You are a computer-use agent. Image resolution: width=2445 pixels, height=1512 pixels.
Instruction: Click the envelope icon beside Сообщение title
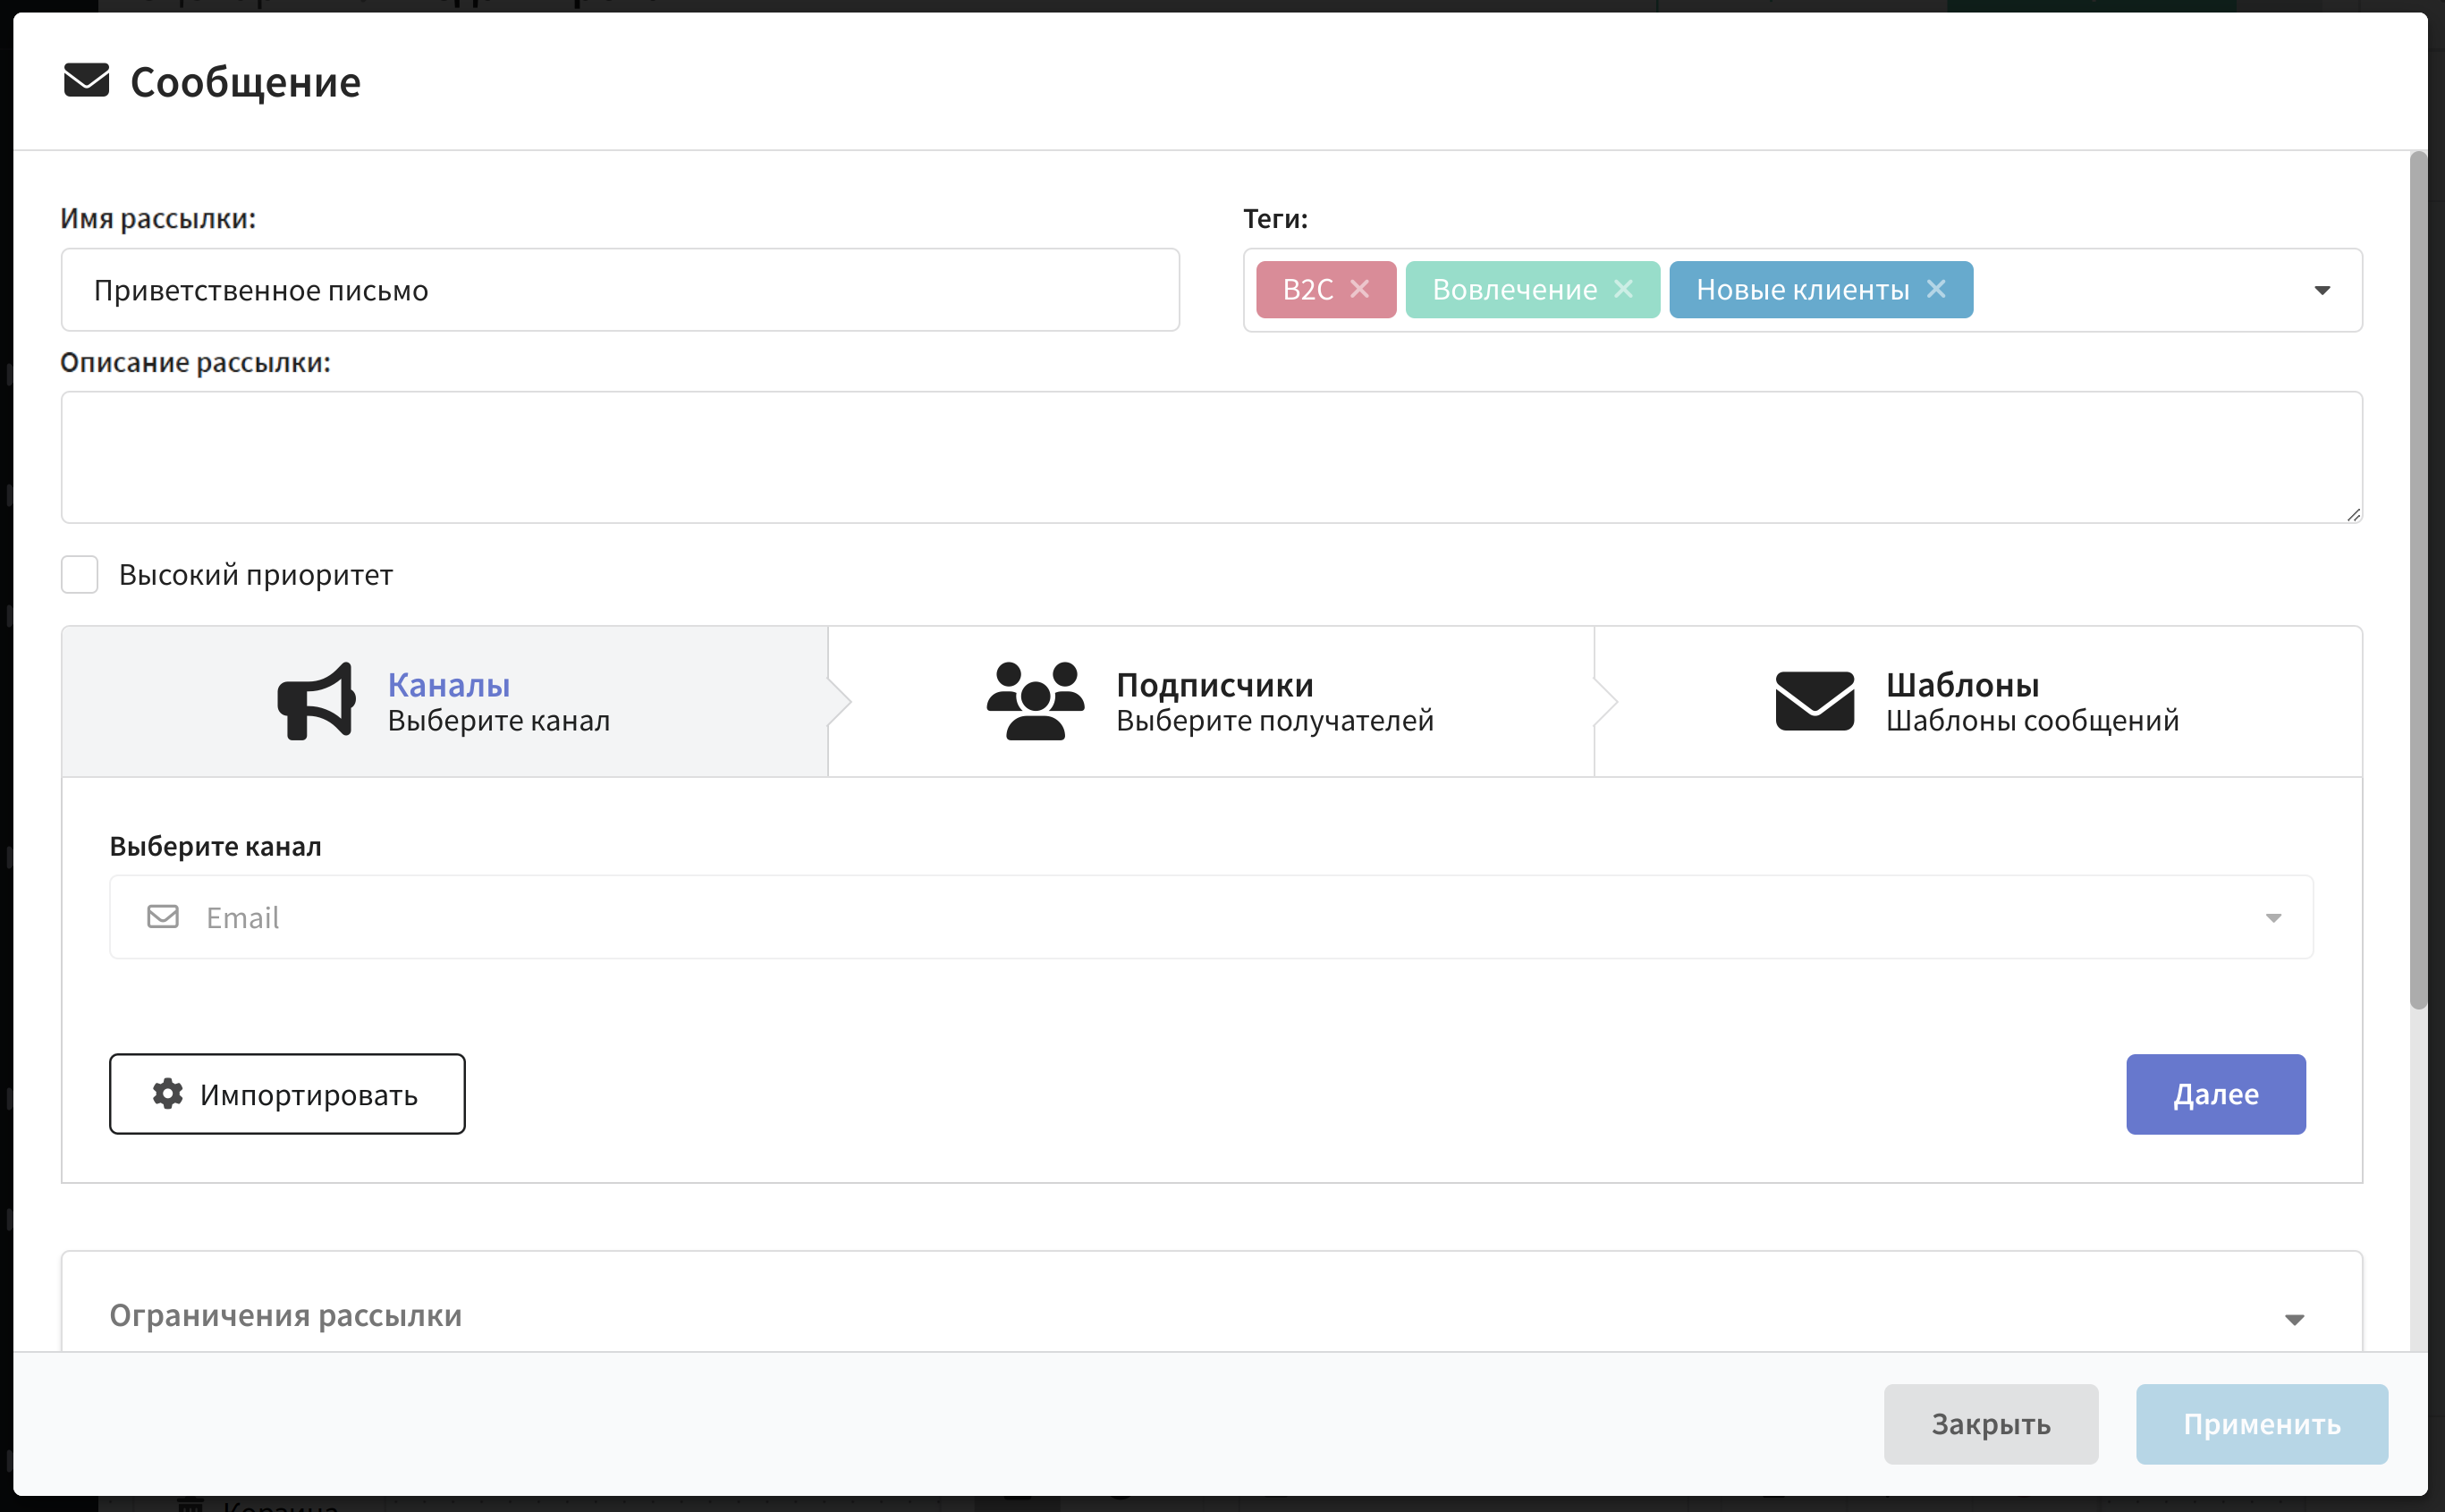pyautogui.click(x=86, y=81)
